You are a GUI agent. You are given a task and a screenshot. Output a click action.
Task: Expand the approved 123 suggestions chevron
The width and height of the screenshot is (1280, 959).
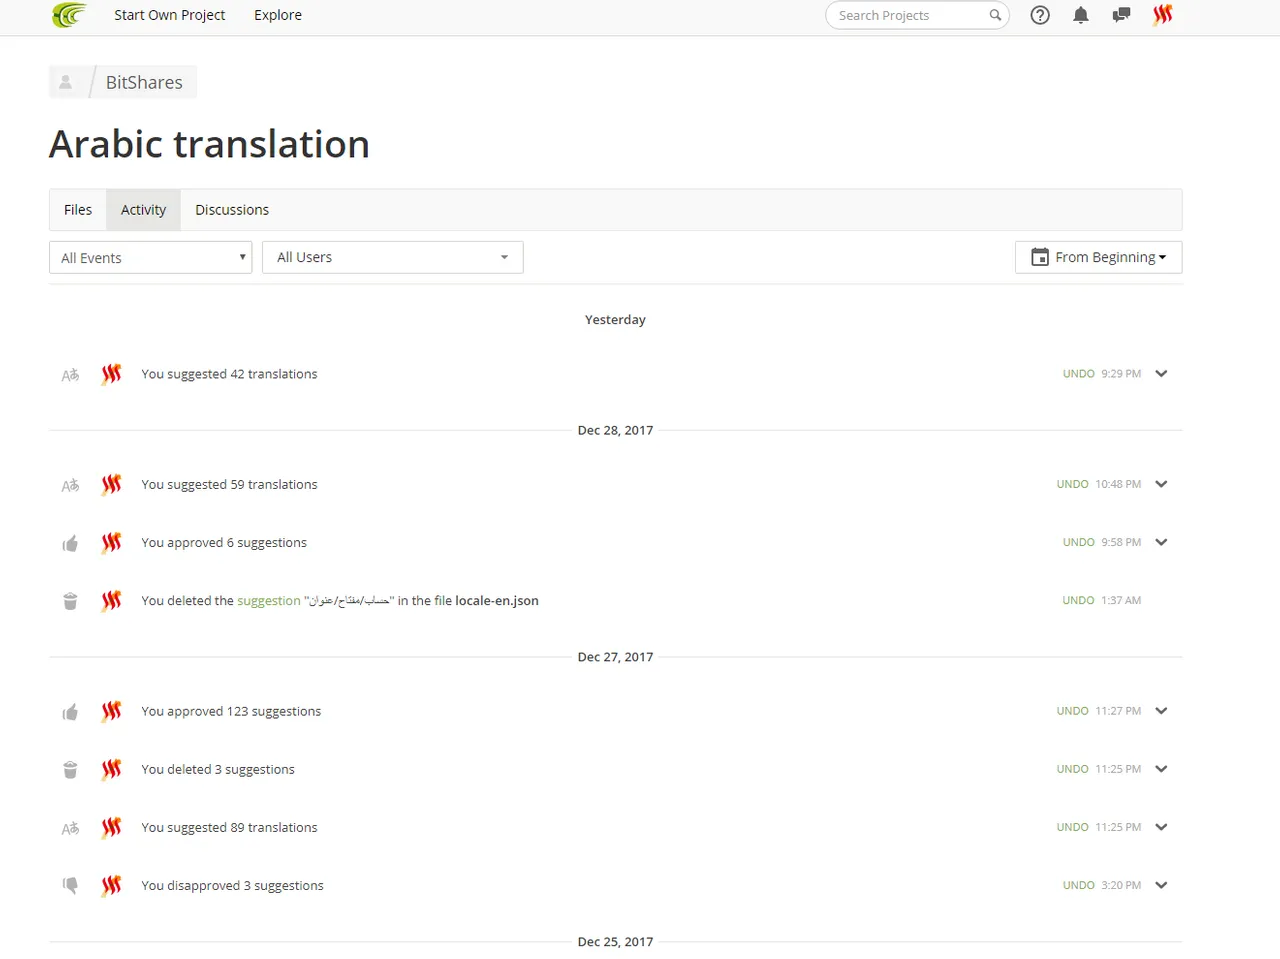(1161, 711)
